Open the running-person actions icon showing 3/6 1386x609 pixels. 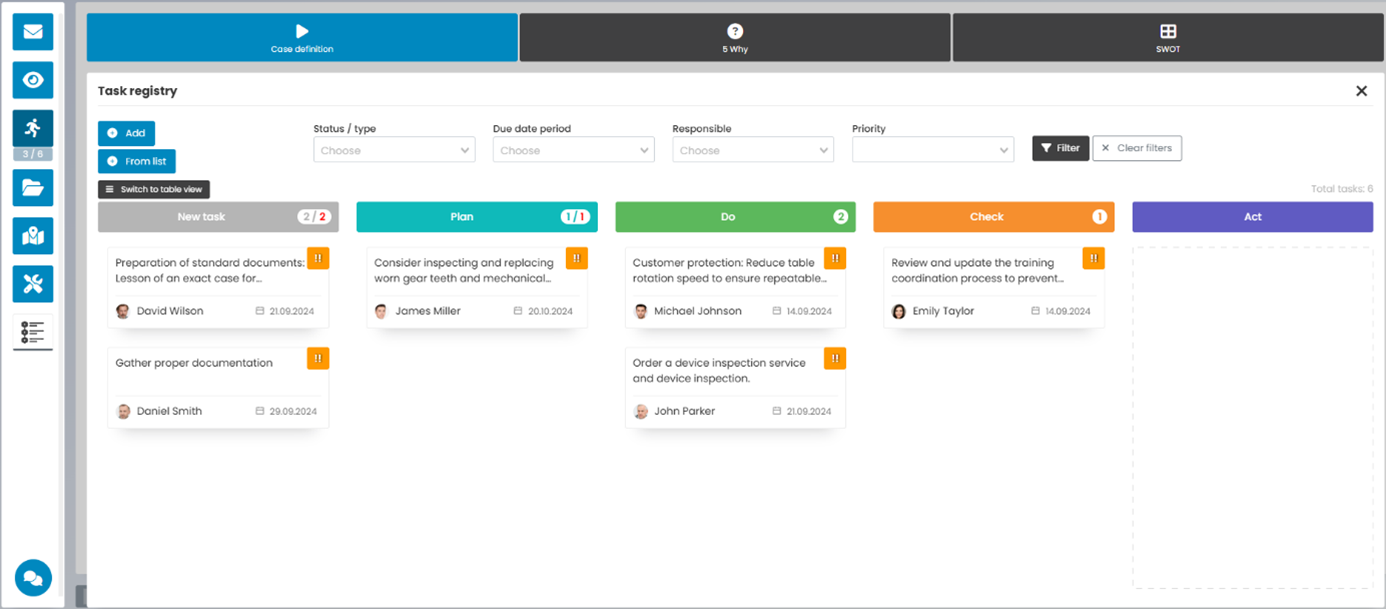[33, 128]
